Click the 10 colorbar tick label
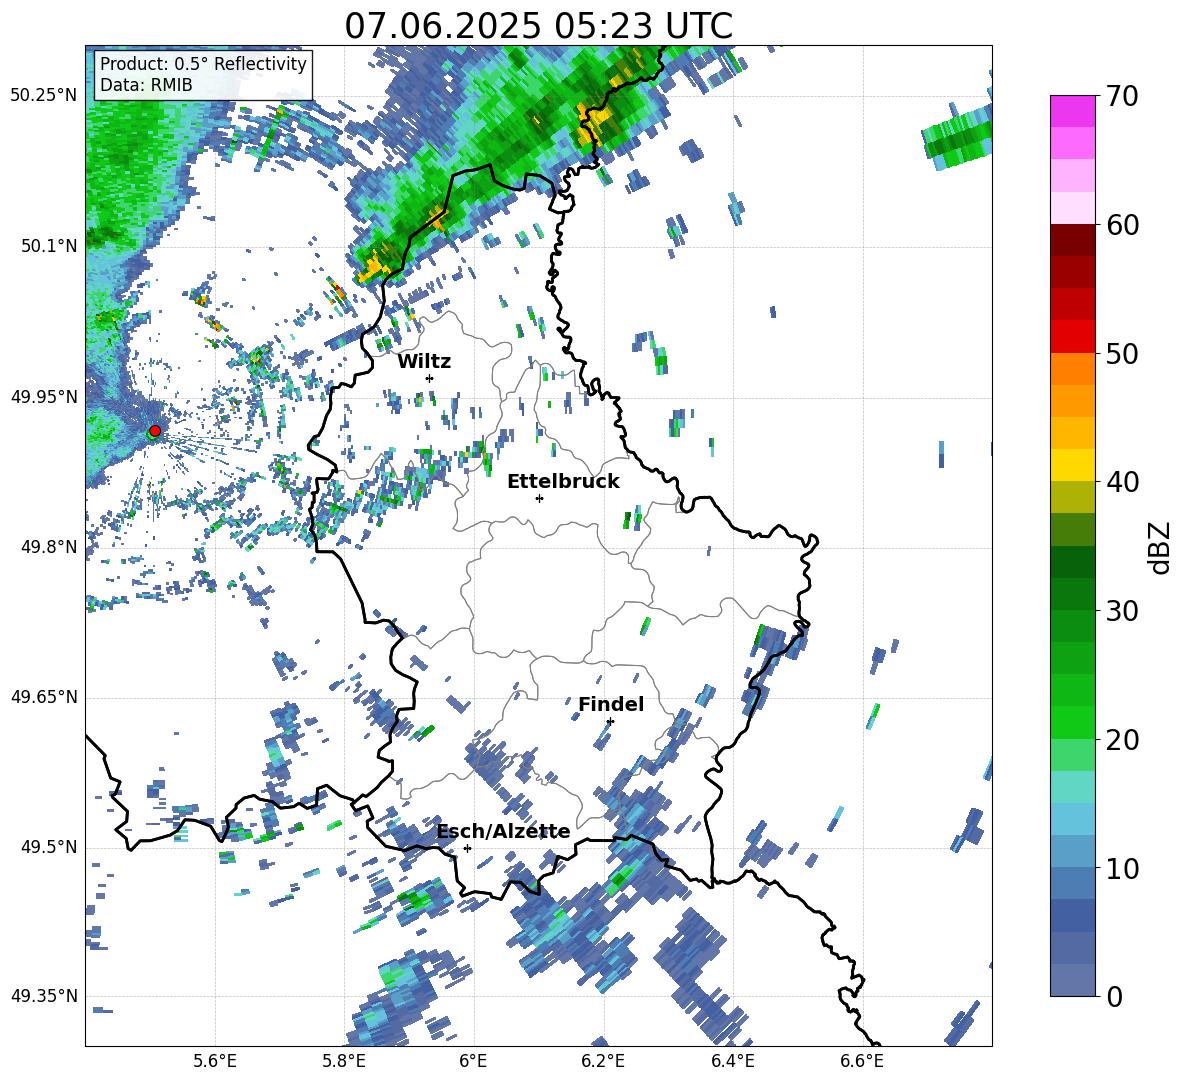The height and width of the screenshot is (1081, 1184). pos(1121,868)
